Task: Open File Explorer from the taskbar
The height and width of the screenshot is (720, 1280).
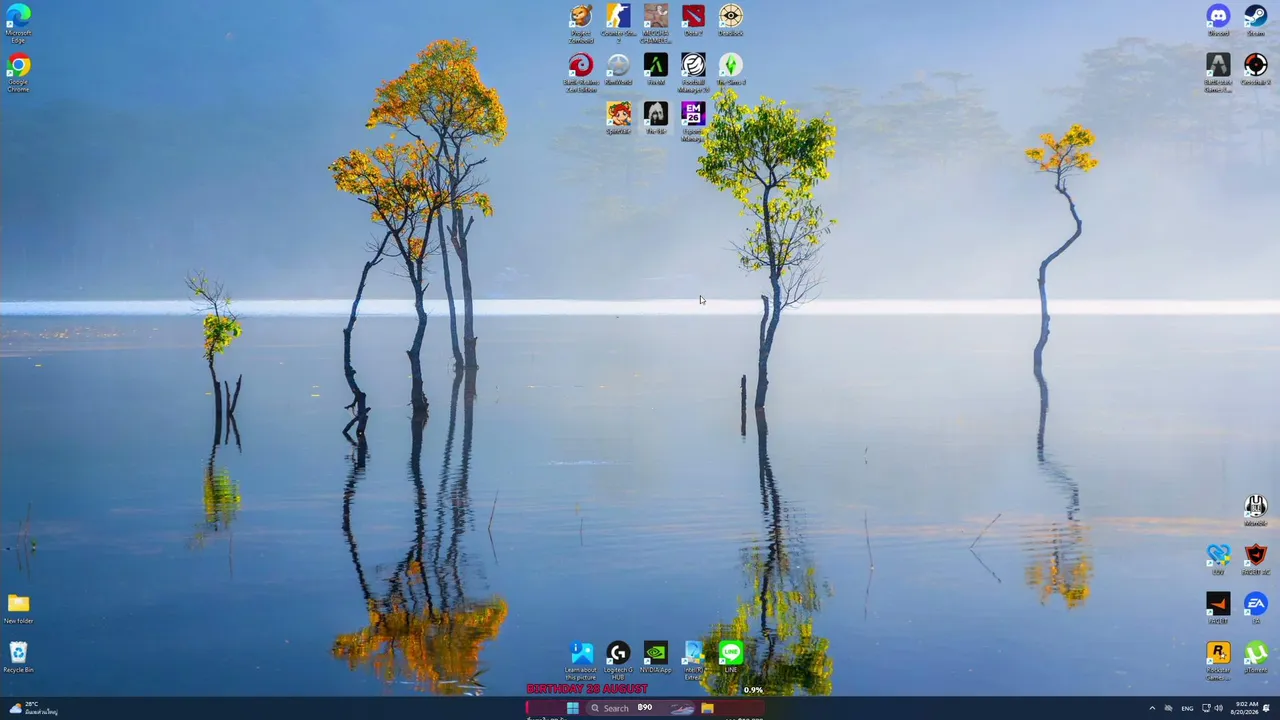Action: coord(708,708)
